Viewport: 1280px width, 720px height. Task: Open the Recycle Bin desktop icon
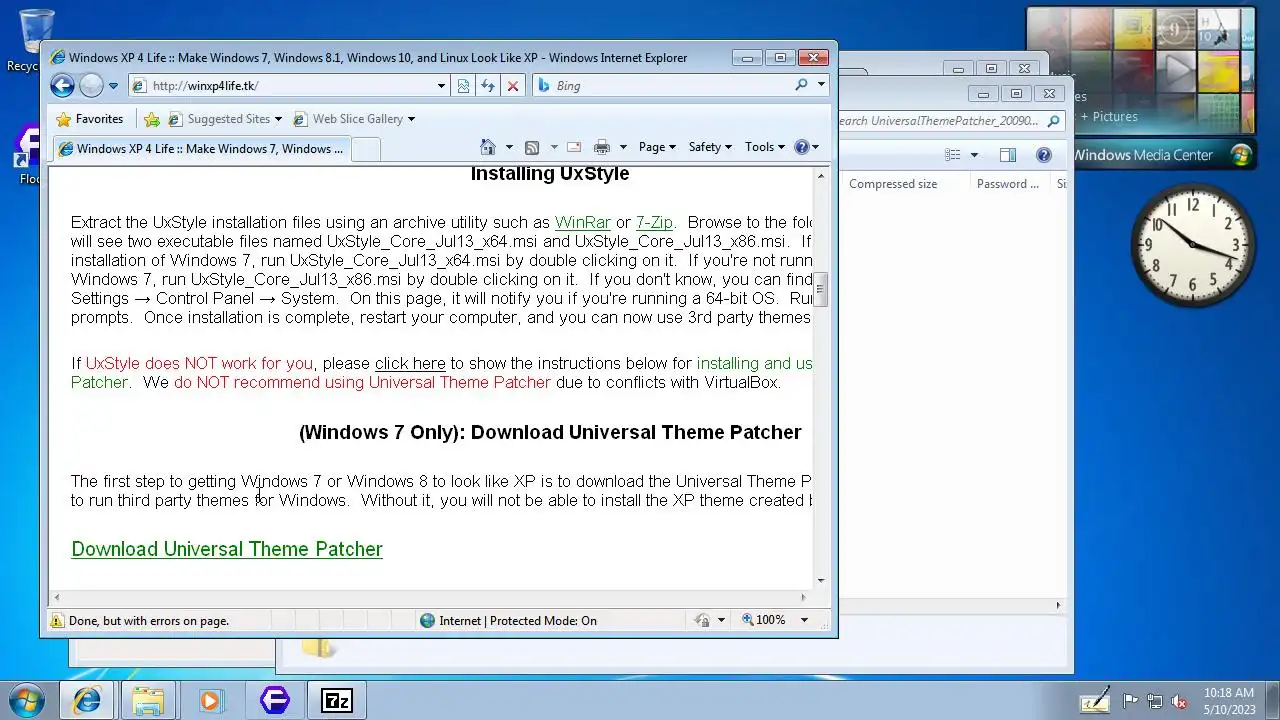pyautogui.click(x=36, y=40)
